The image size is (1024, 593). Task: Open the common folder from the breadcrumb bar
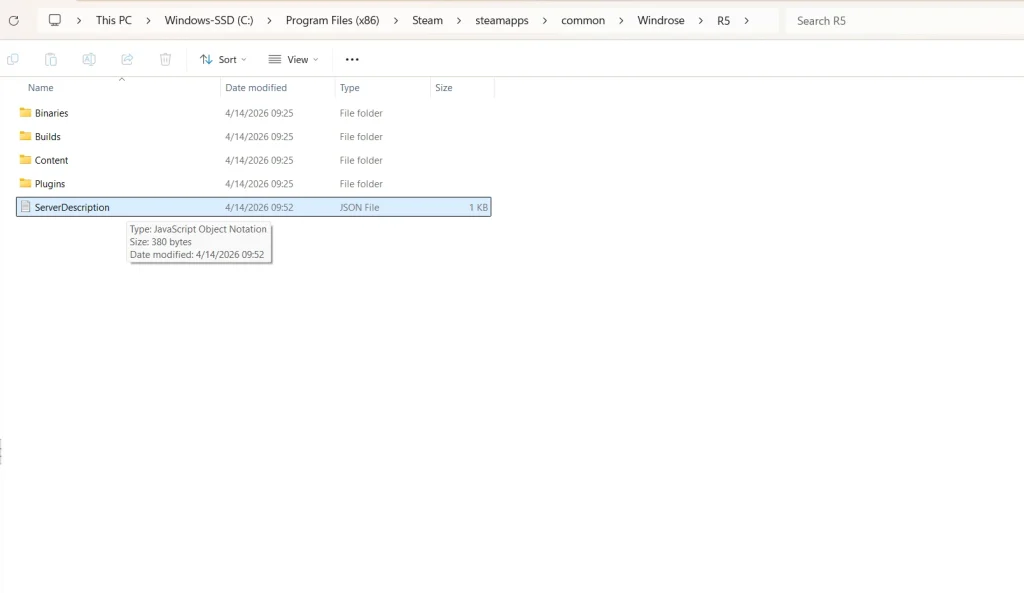[x=583, y=20]
